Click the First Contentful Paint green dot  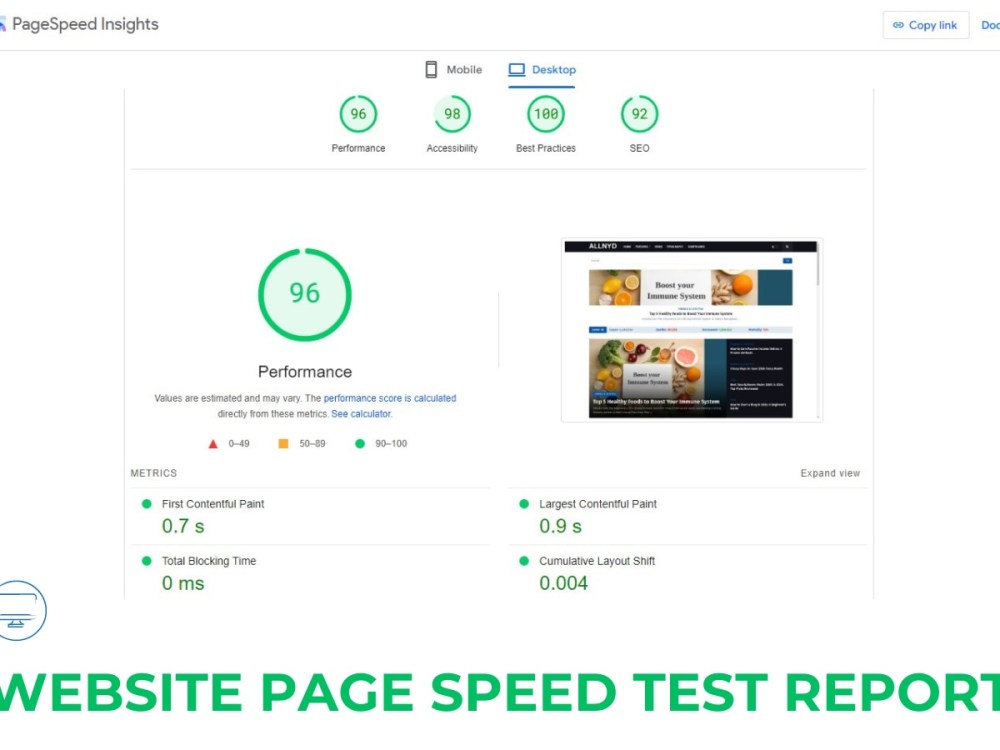click(147, 504)
